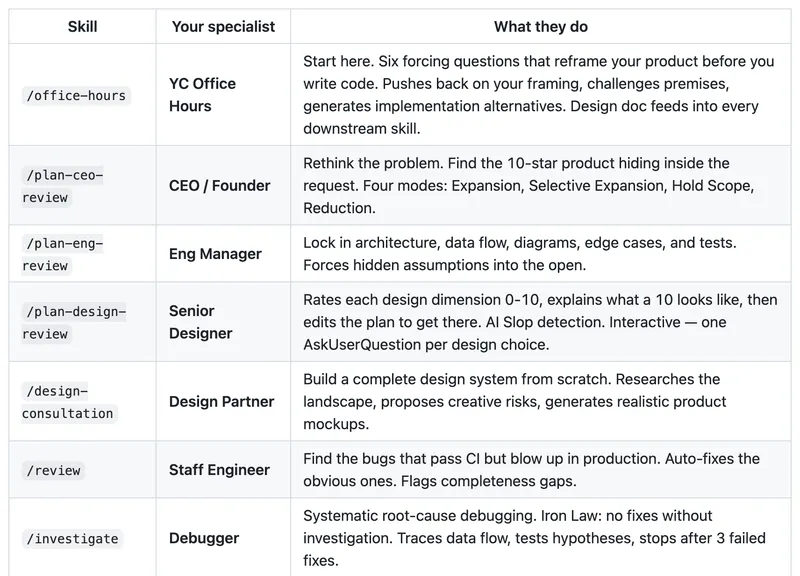Click the description starting 'Start here. Six forcing'

pyautogui.click(x=539, y=95)
